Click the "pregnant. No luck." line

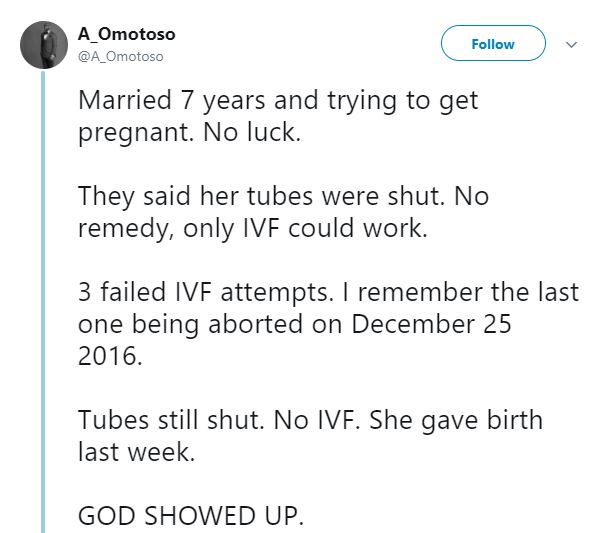(189, 133)
